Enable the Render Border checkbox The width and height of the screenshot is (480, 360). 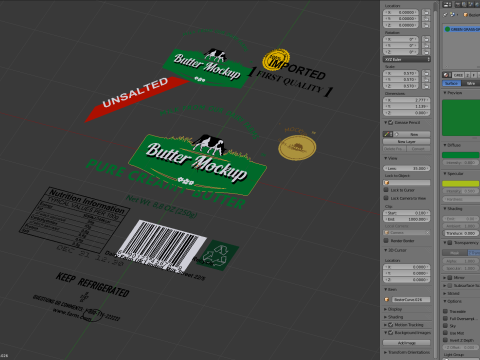(386, 240)
